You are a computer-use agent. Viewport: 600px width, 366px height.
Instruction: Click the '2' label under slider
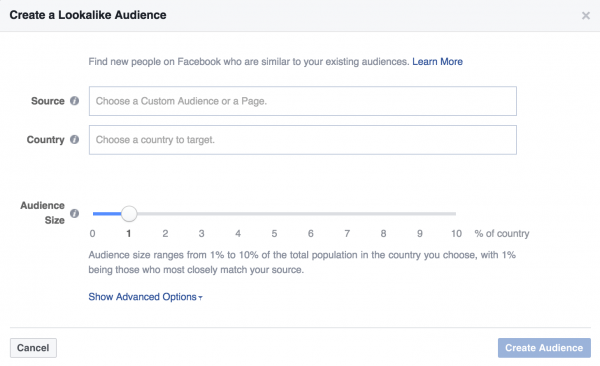165,234
